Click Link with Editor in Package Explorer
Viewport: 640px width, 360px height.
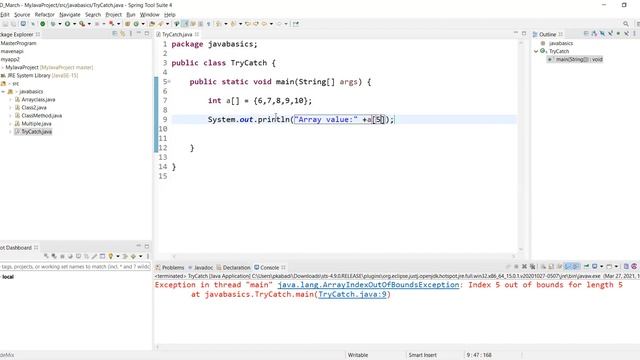coord(122,34)
